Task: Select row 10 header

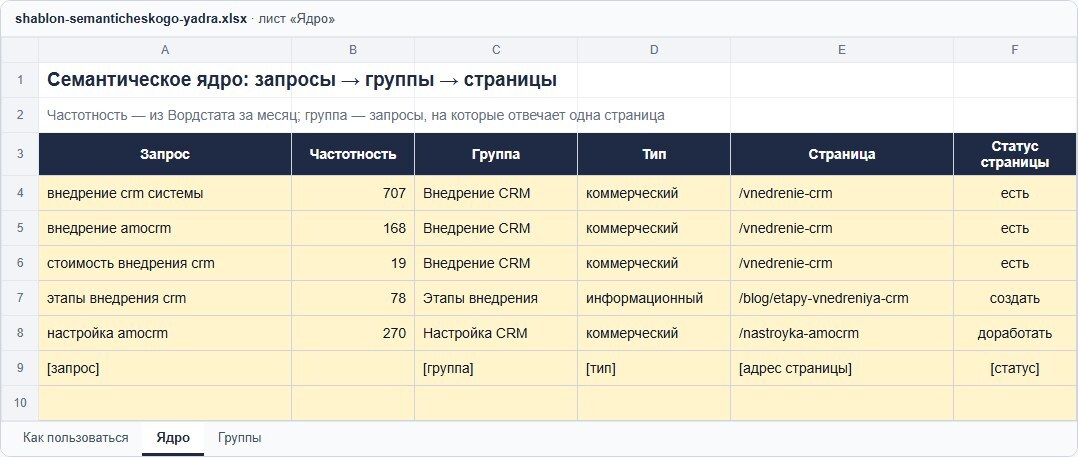Action: pos(20,403)
